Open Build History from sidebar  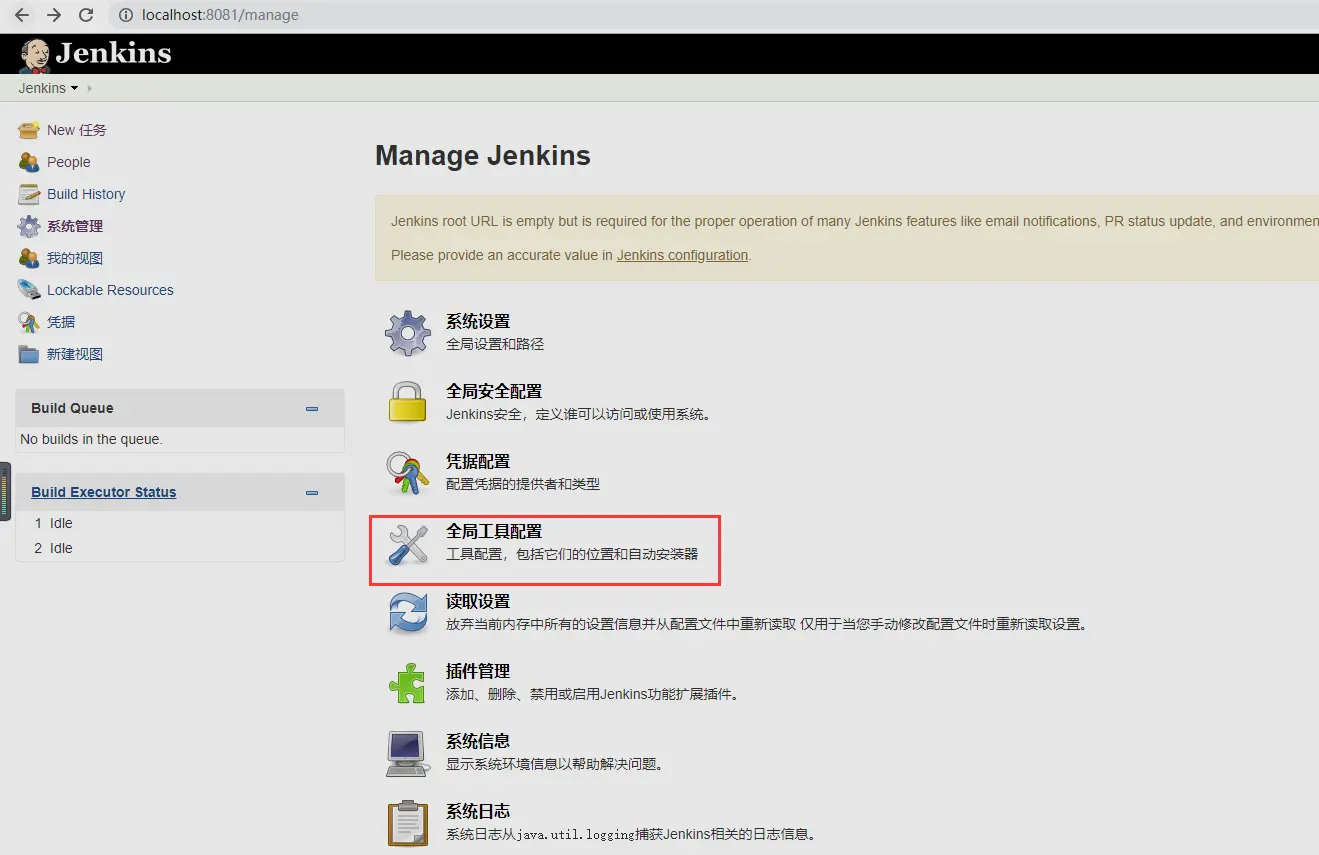coord(86,194)
